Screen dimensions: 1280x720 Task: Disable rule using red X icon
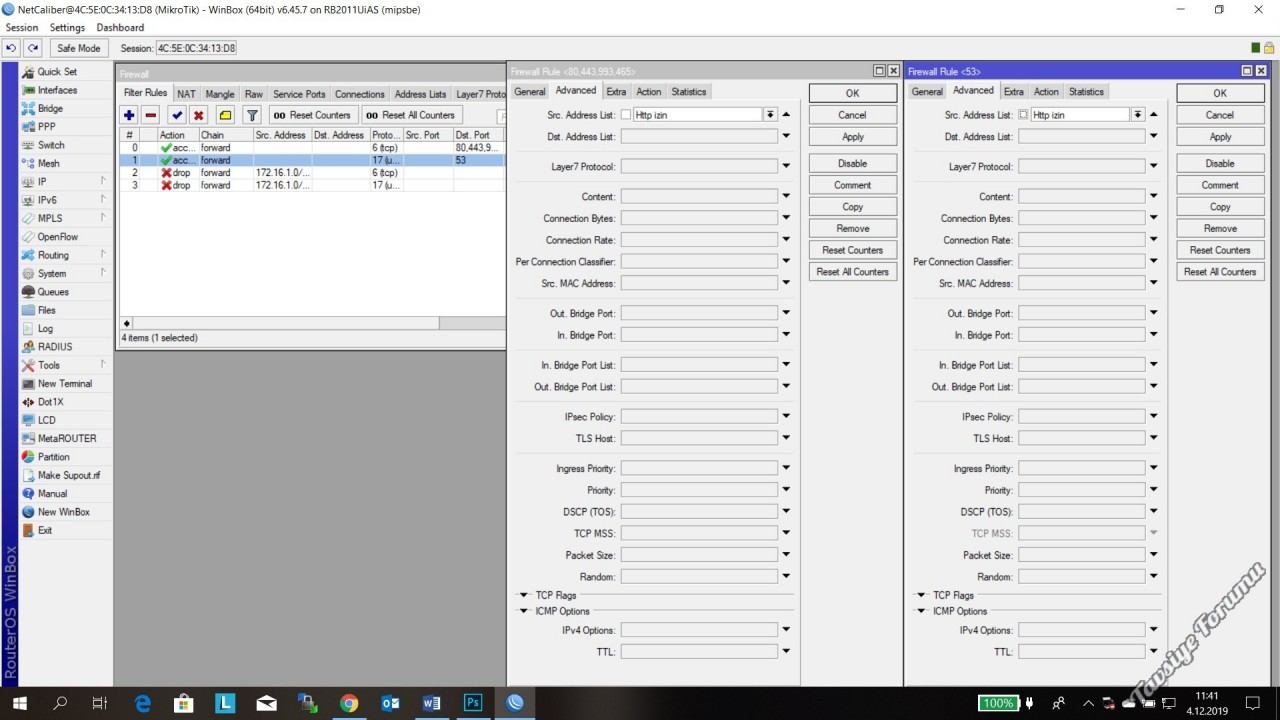tap(198, 115)
